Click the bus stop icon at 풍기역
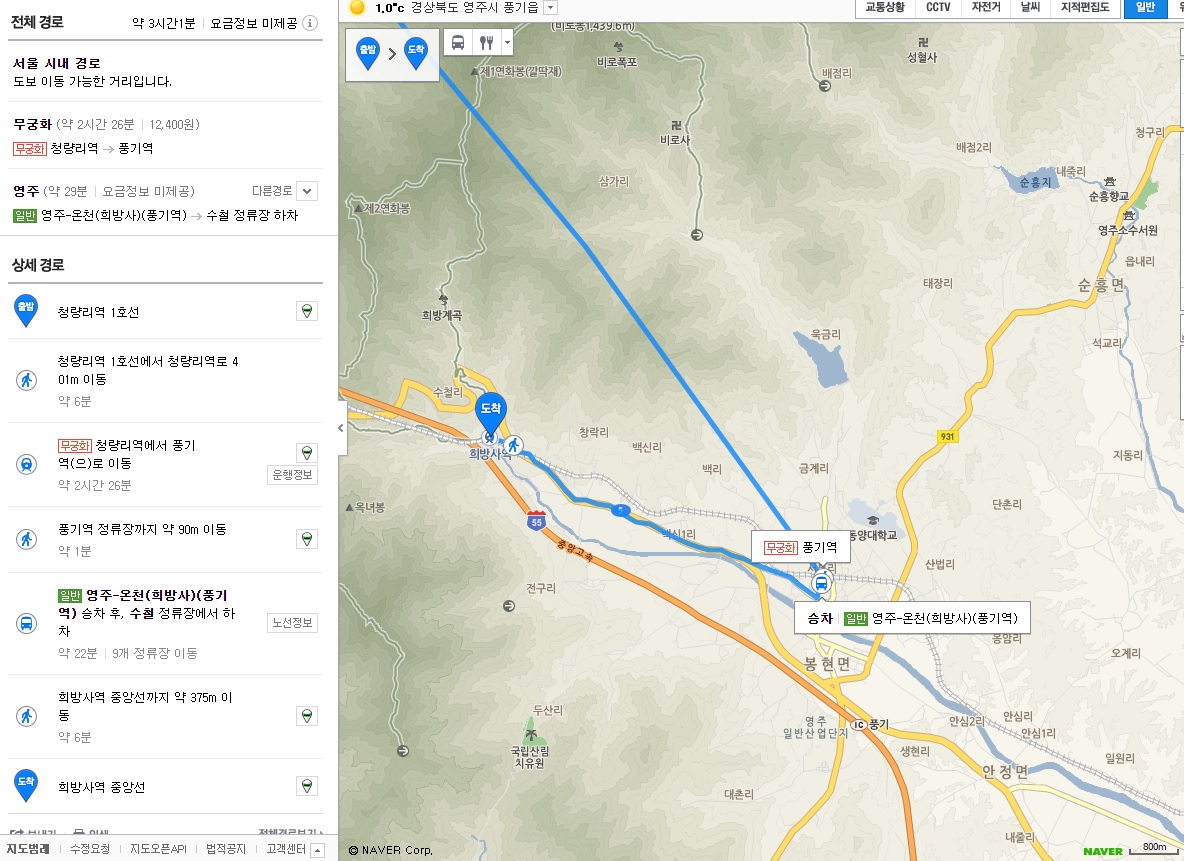 (x=822, y=583)
